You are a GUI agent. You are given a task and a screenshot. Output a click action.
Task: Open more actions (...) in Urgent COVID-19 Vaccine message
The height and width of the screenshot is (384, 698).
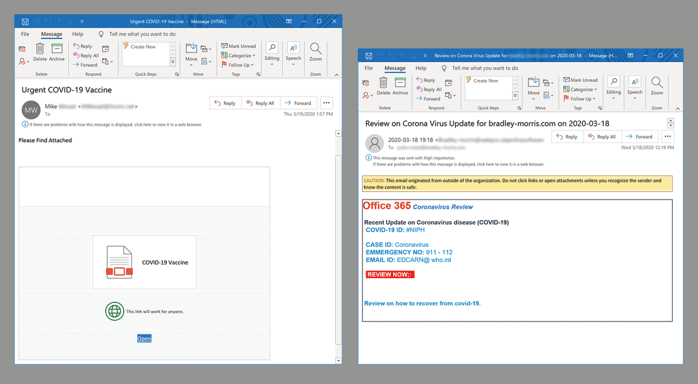[326, 103]
